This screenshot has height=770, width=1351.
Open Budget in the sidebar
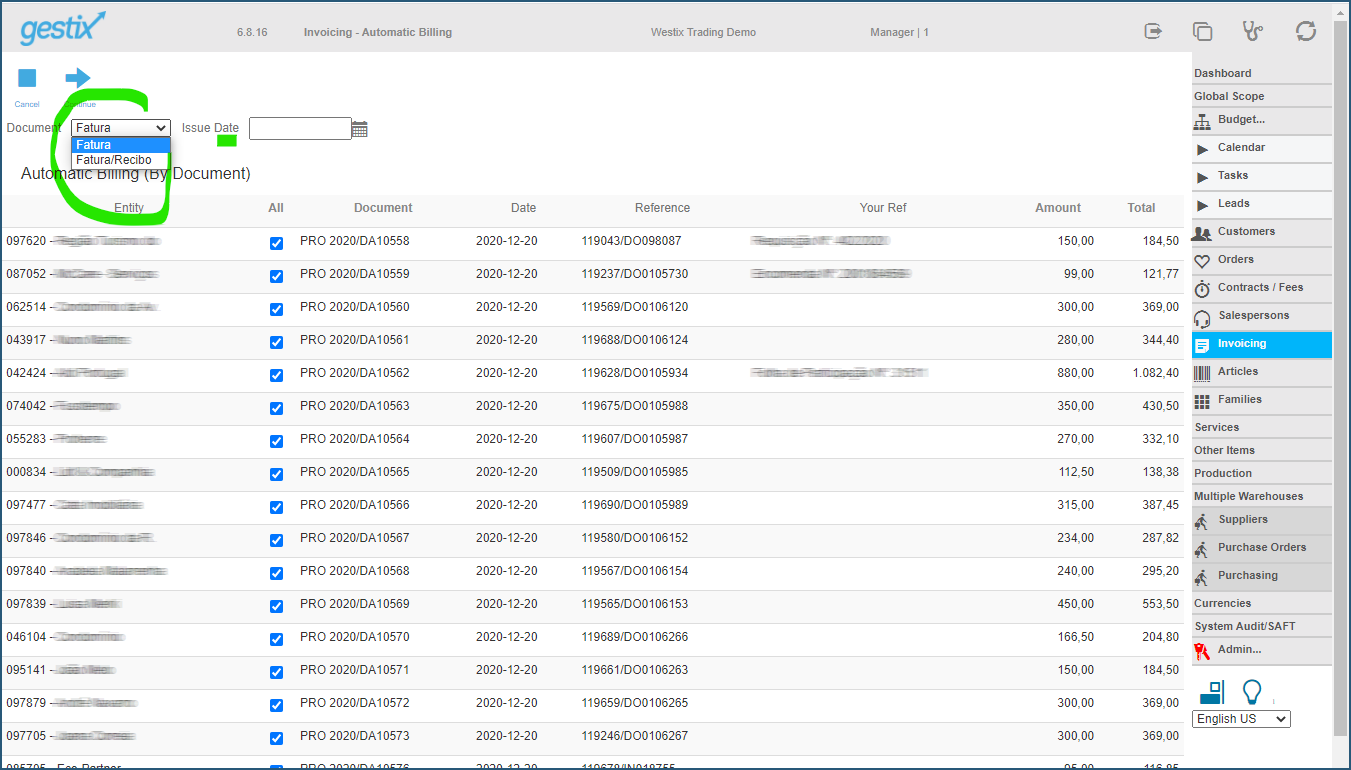pos(1262,120)
